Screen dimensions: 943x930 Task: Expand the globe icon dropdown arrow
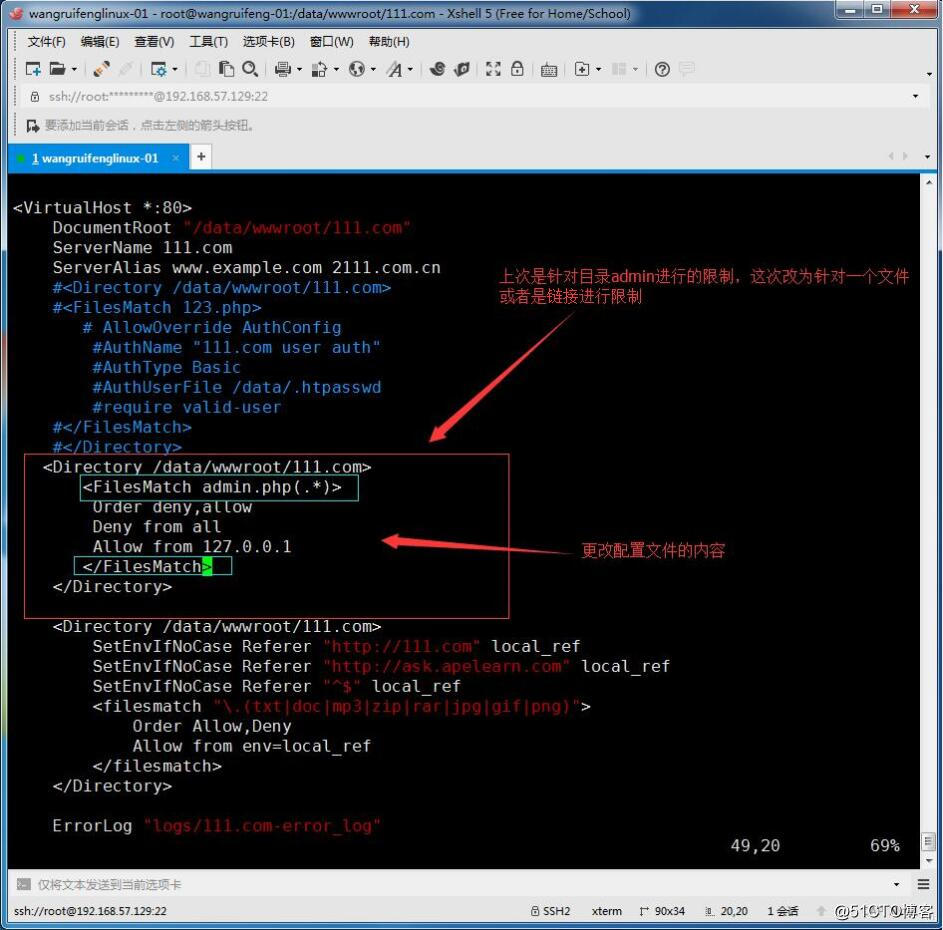coord(373,70)
